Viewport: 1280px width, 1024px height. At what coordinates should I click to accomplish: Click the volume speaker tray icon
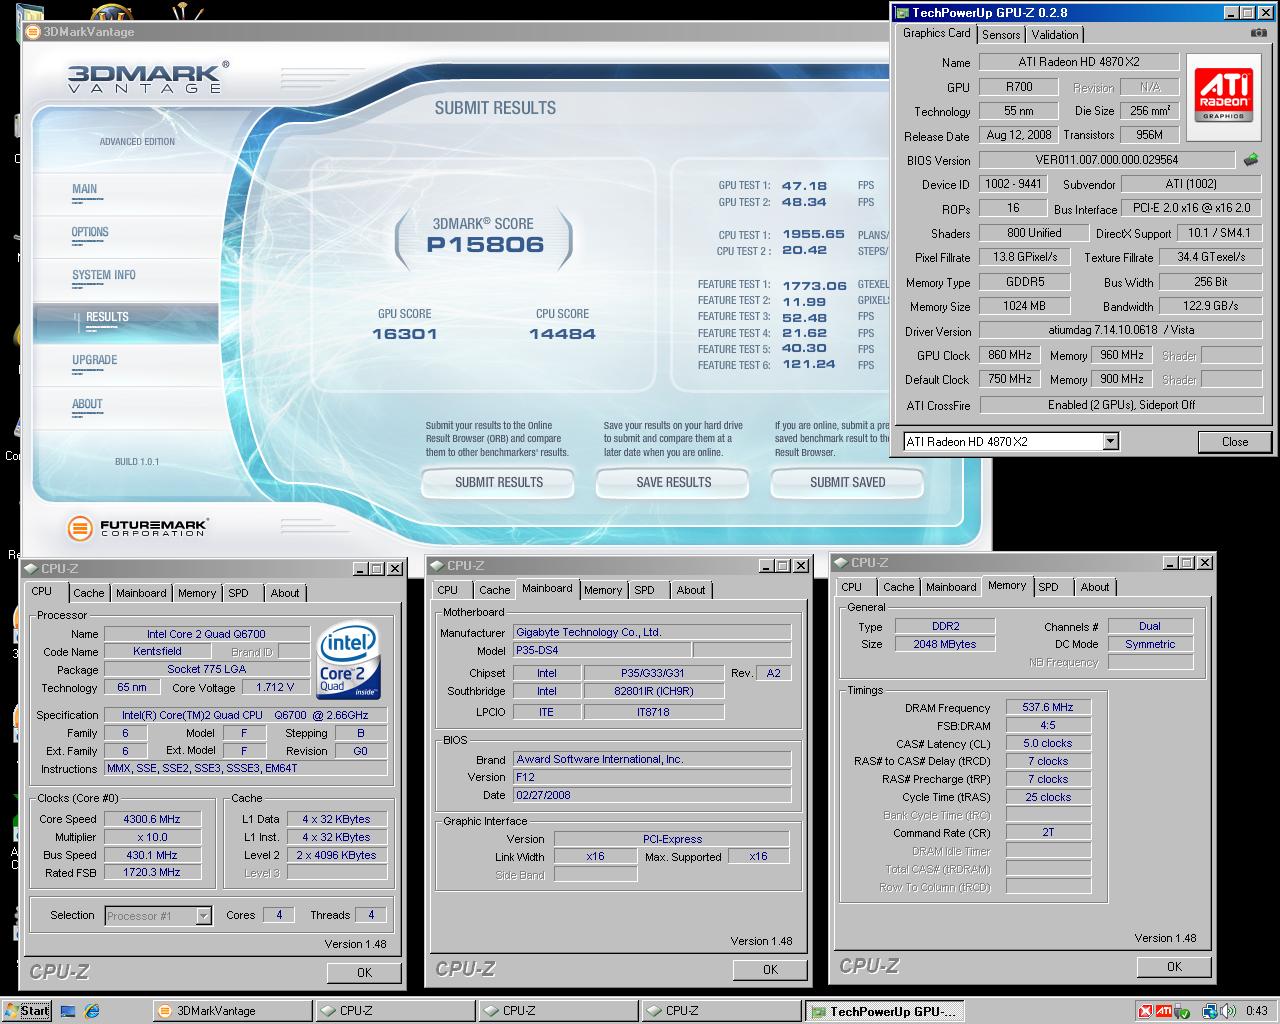pyautogui.click(x=1226, y=1011)
